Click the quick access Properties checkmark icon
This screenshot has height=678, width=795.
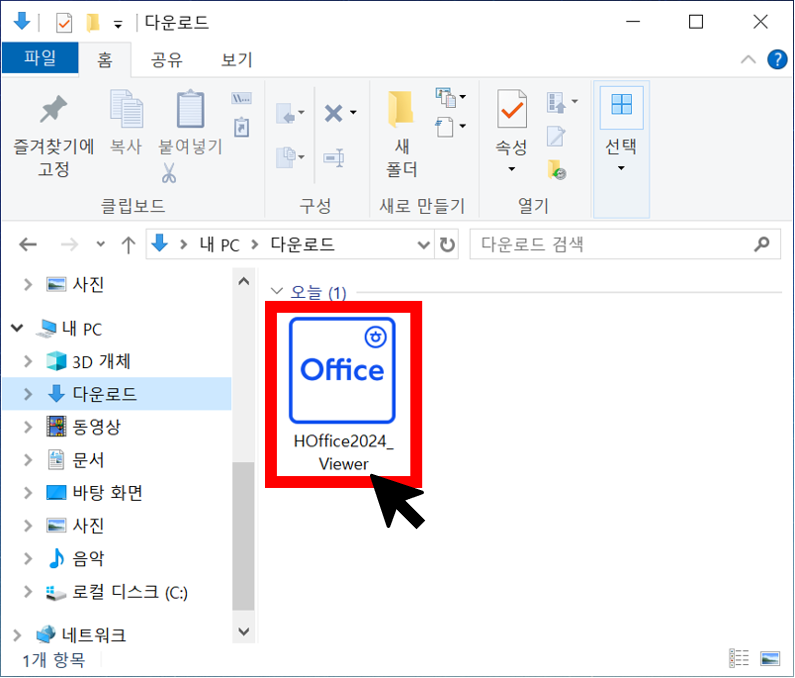coord(64,23)
